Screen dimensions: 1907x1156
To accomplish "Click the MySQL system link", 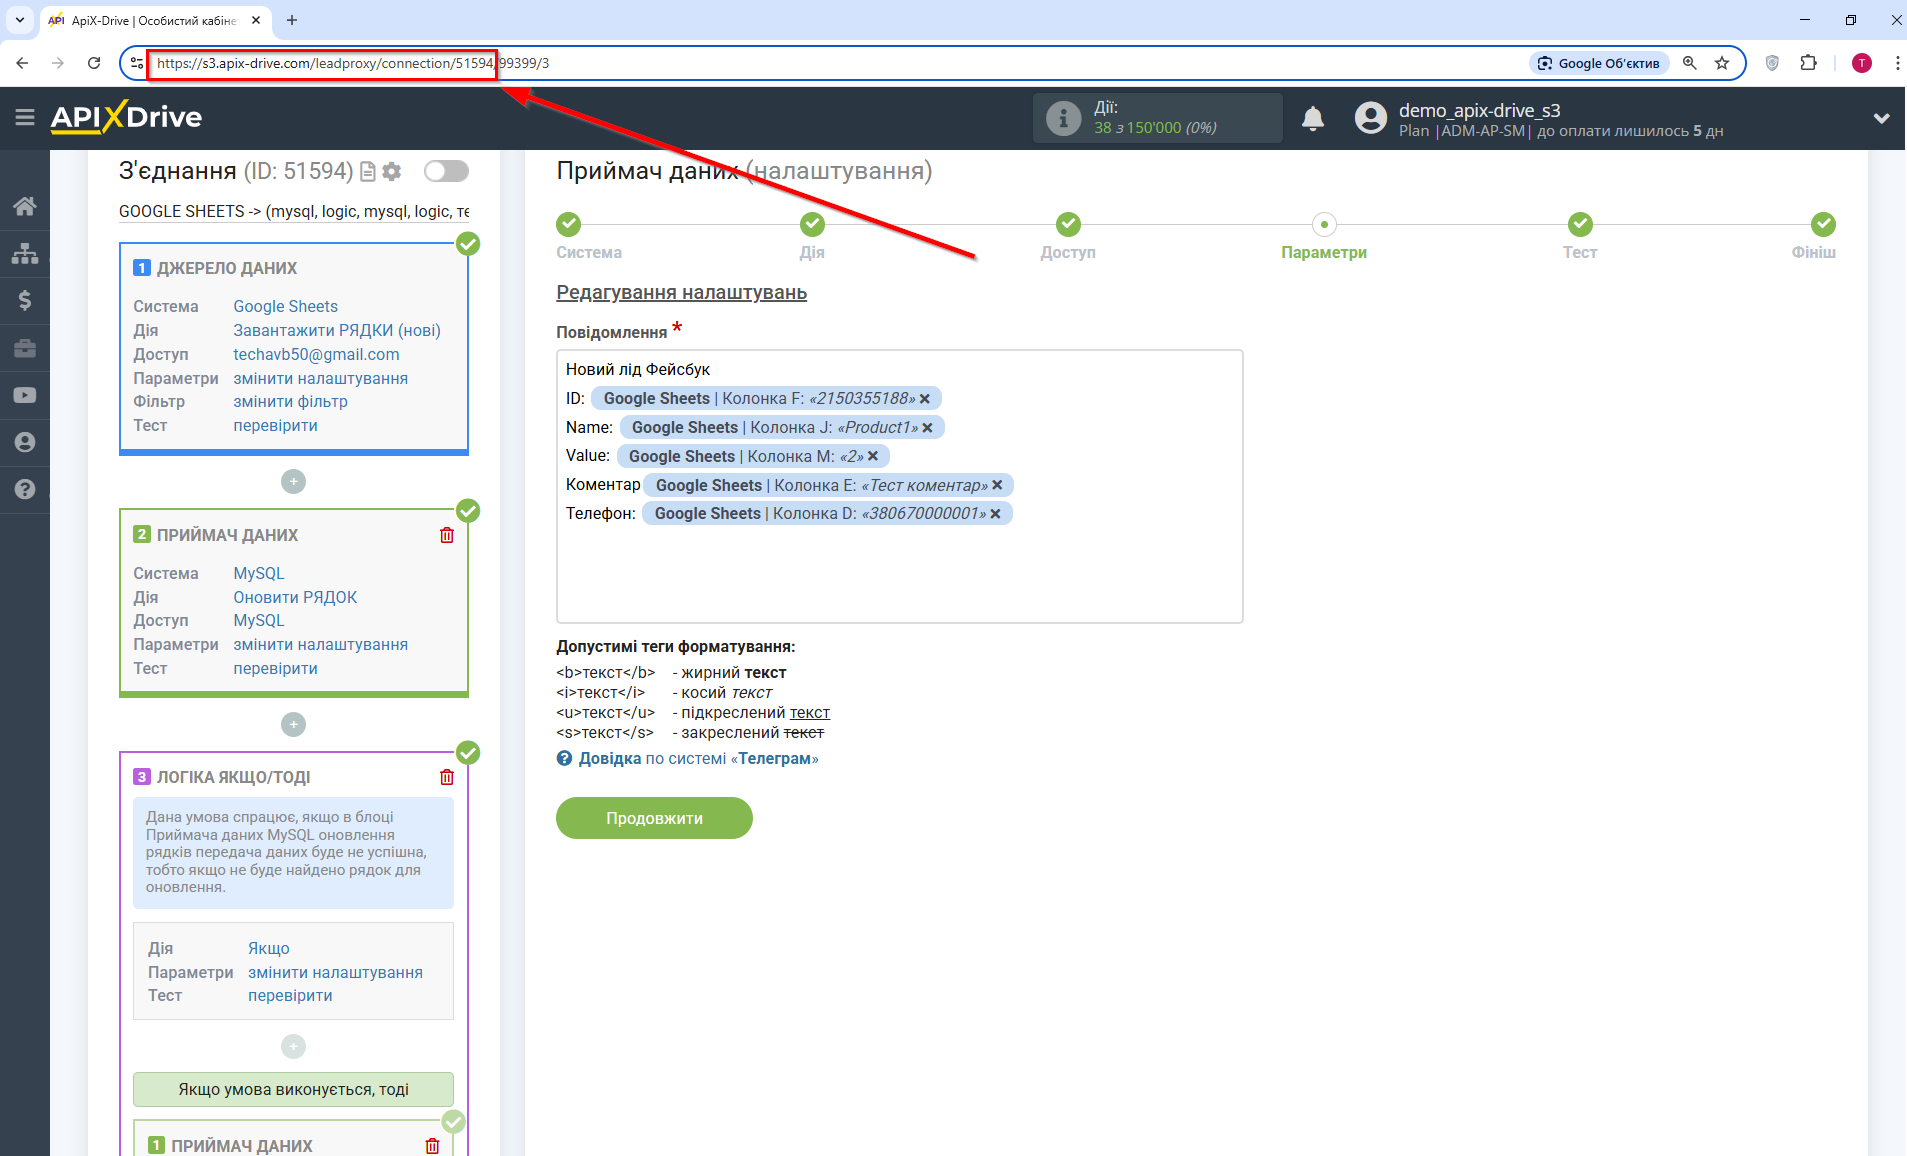I will tap(259, 573).
